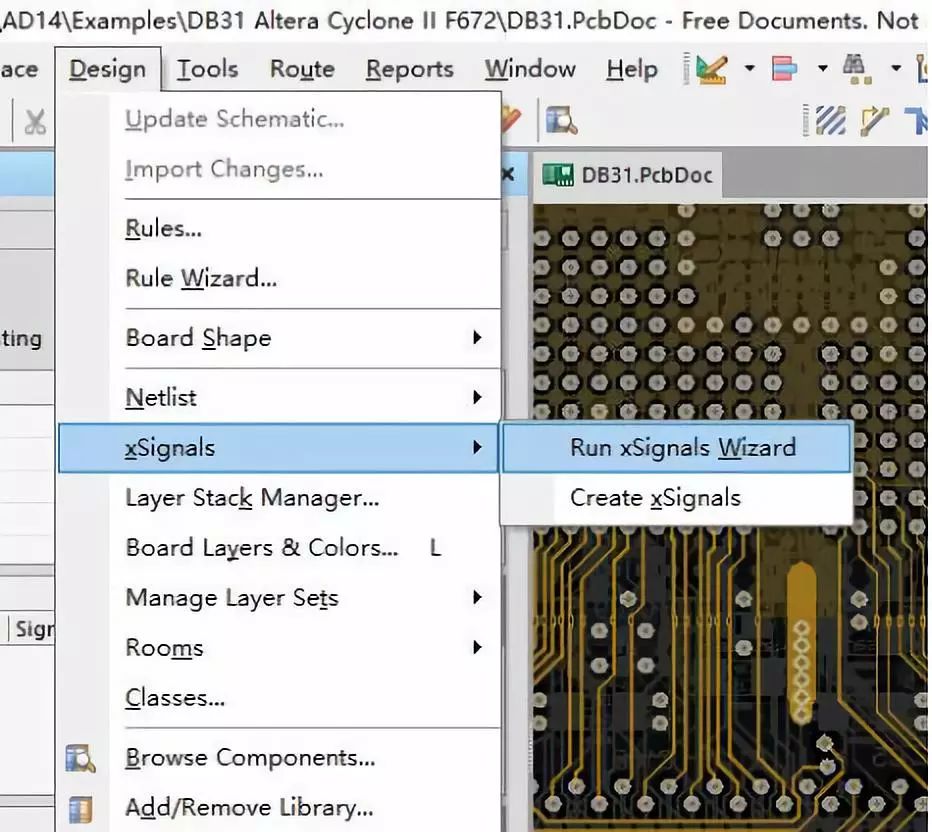
Task: Click the green PCB icon on DB31.PcbDoc tab
Action: point(558,175)
